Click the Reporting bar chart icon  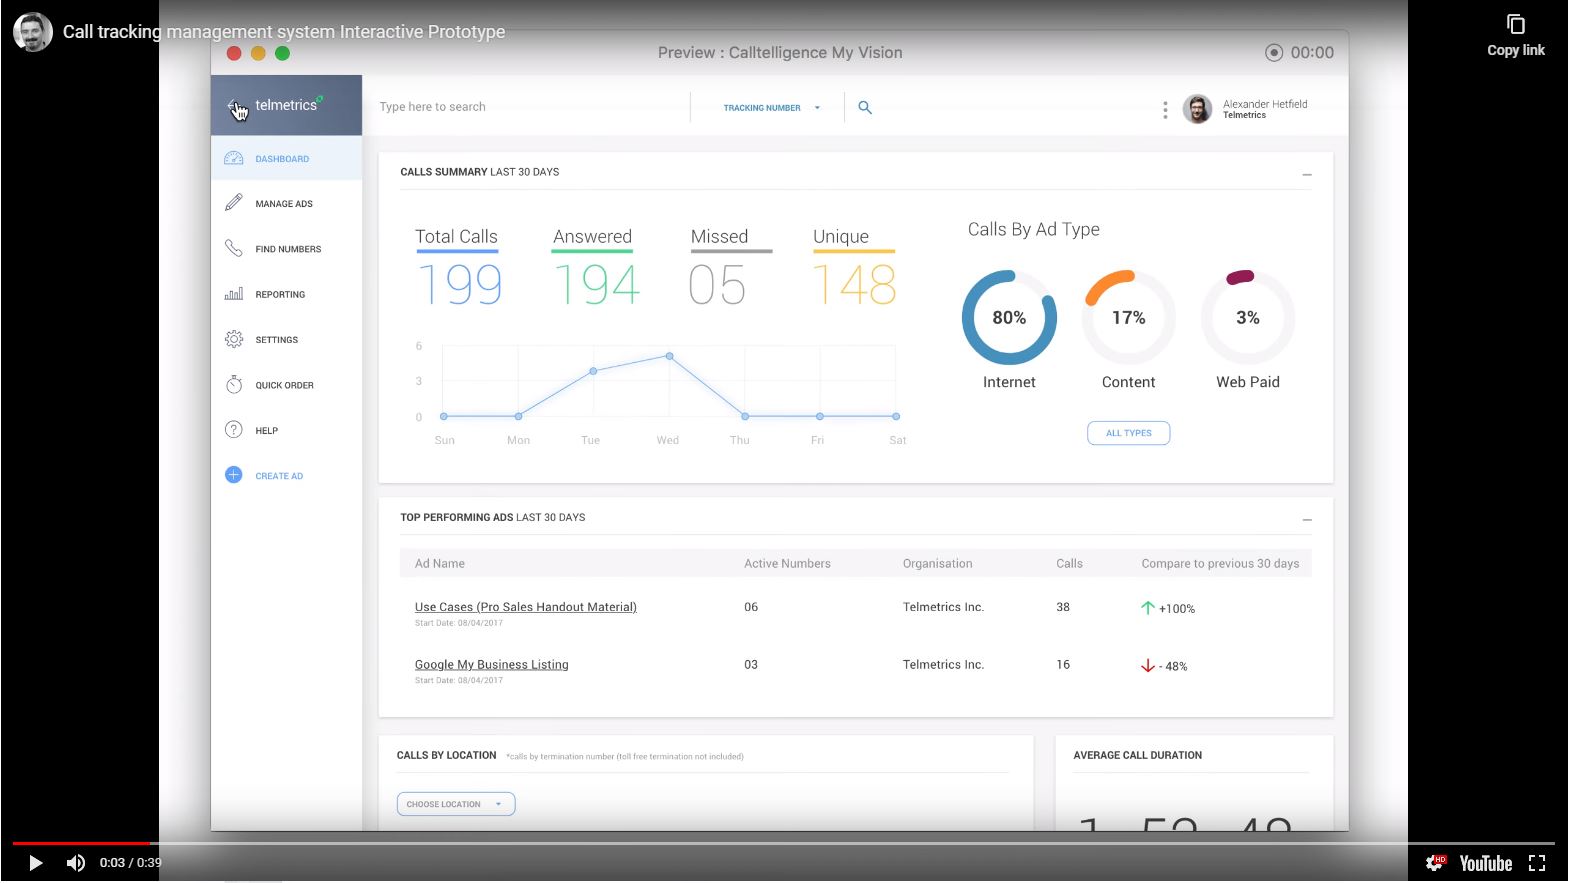(x=233, y=294)
